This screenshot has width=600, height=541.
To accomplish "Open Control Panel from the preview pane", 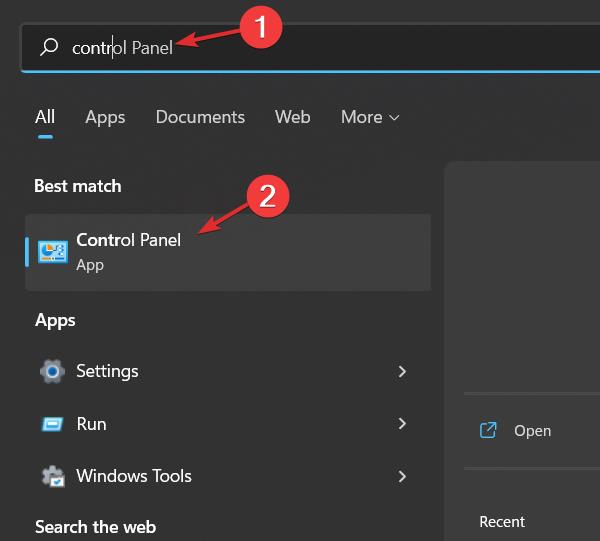I will [532, 431].
